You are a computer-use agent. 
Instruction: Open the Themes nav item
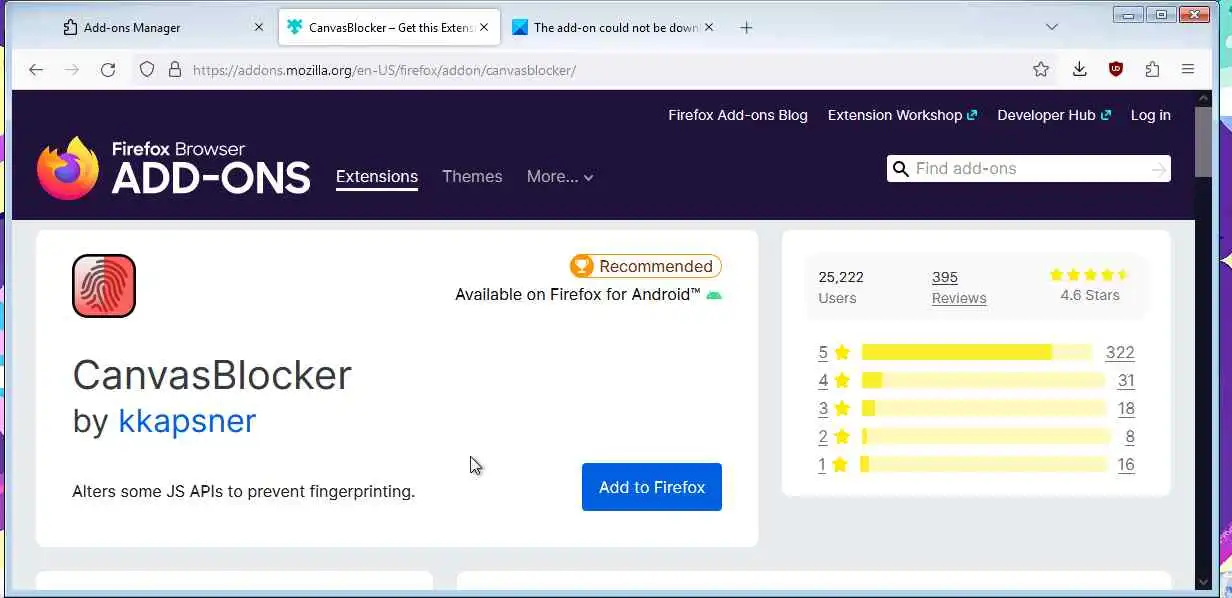472,177
